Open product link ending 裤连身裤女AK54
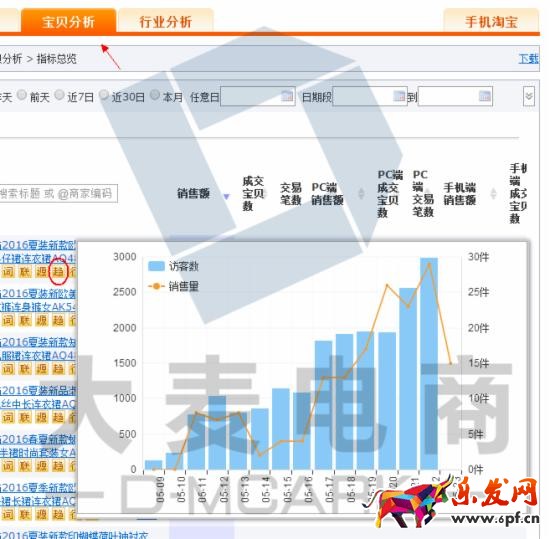 (x=38, y=300)
